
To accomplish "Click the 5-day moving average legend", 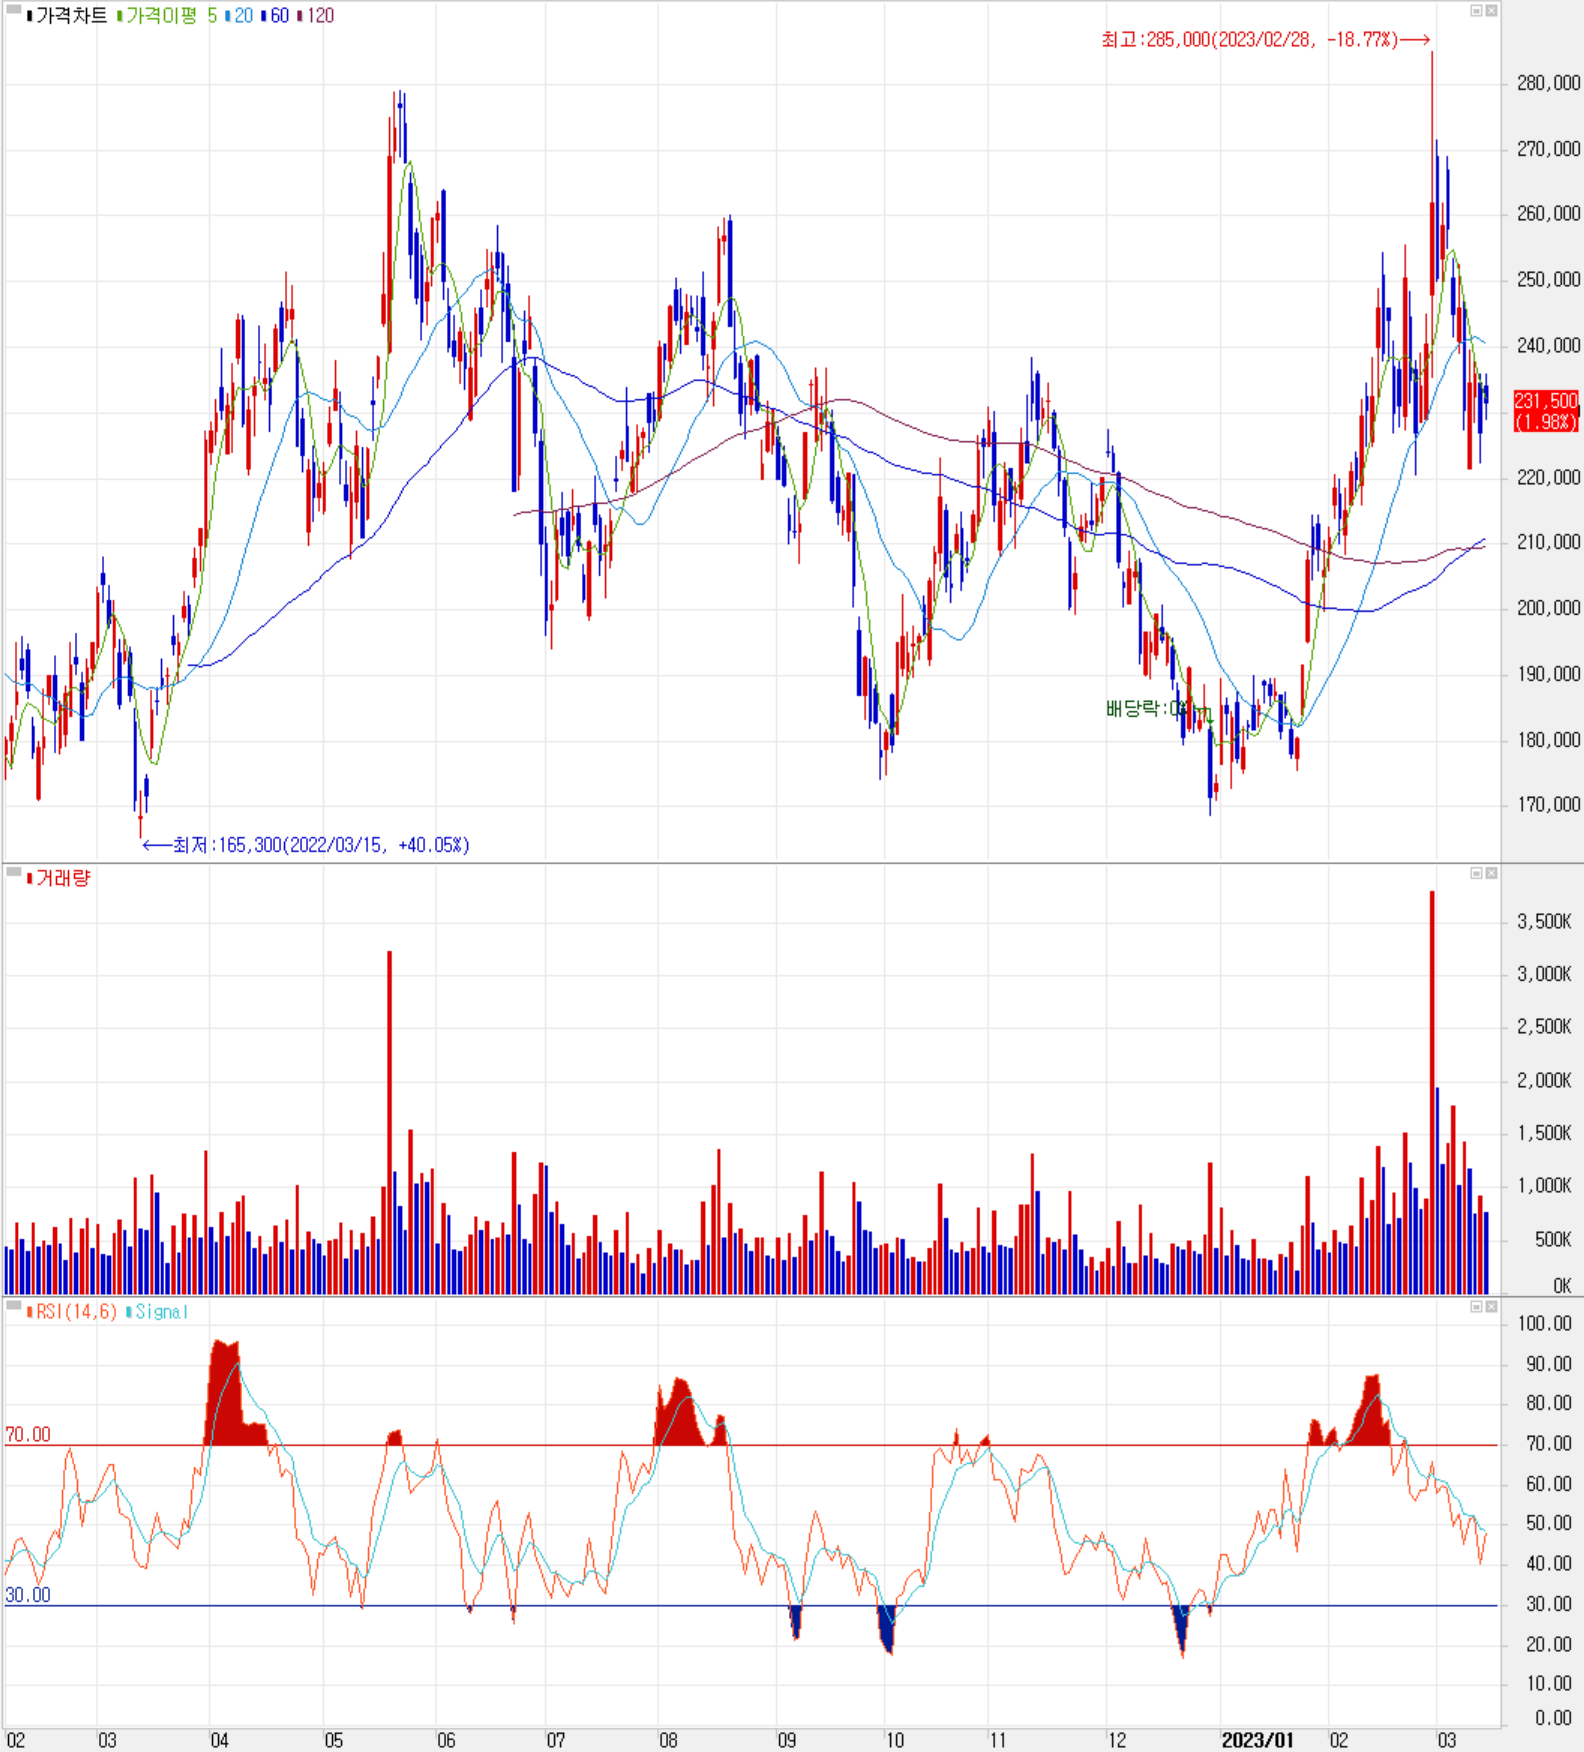I will pos(212,15).
